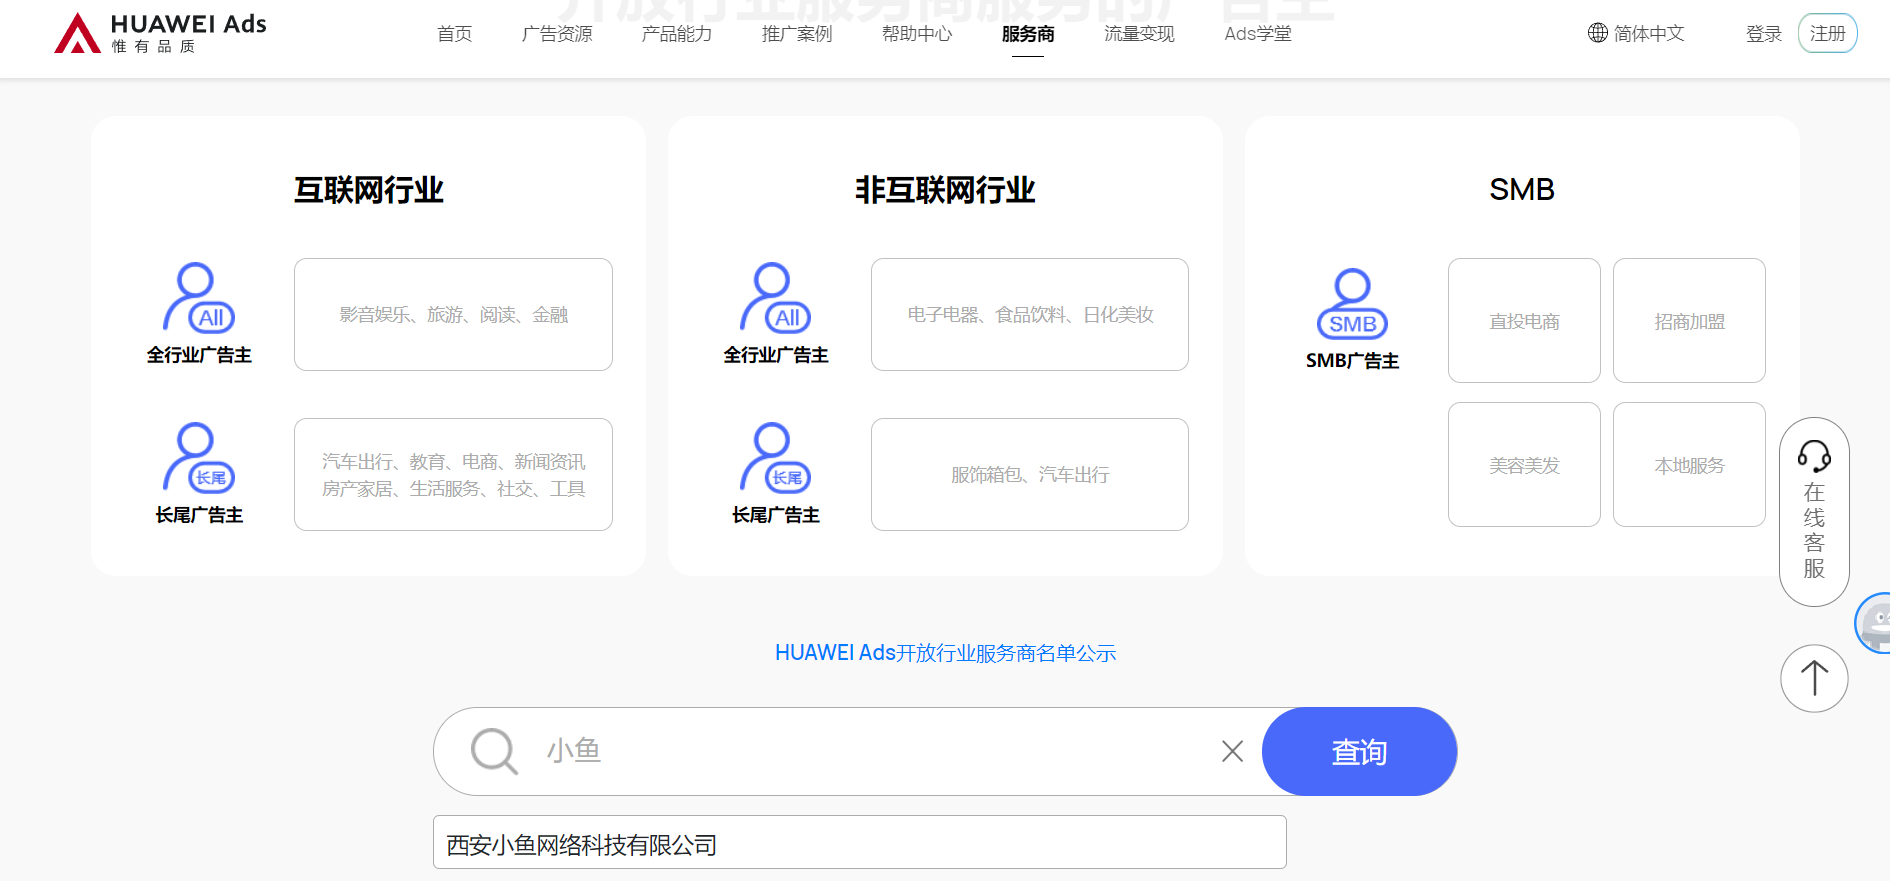The width and height of the screenshot is (1890, 881).
Task: Go to the 帮助中心 menu
Action: point(917,34)
